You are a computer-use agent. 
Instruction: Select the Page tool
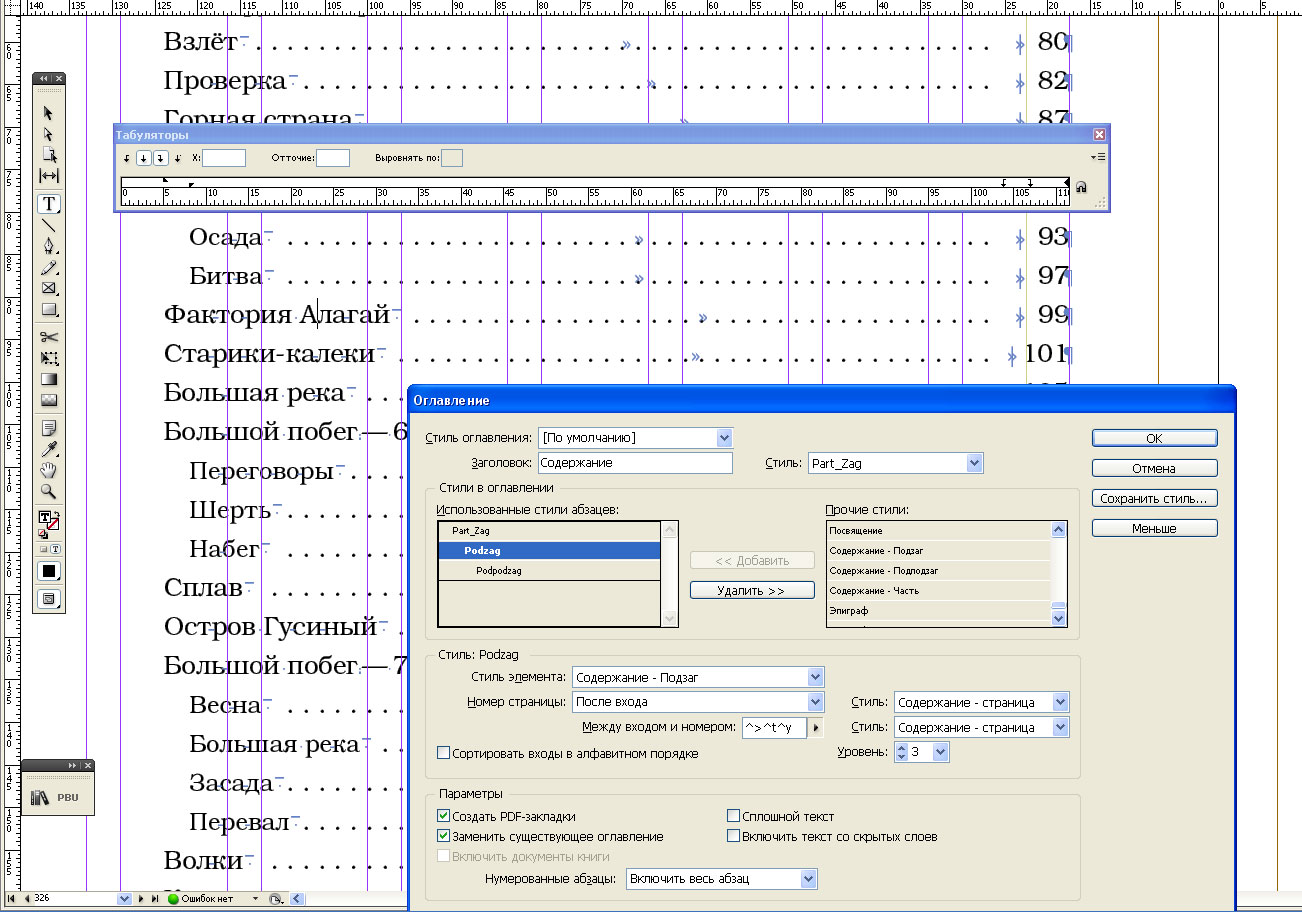click(48, 155)
